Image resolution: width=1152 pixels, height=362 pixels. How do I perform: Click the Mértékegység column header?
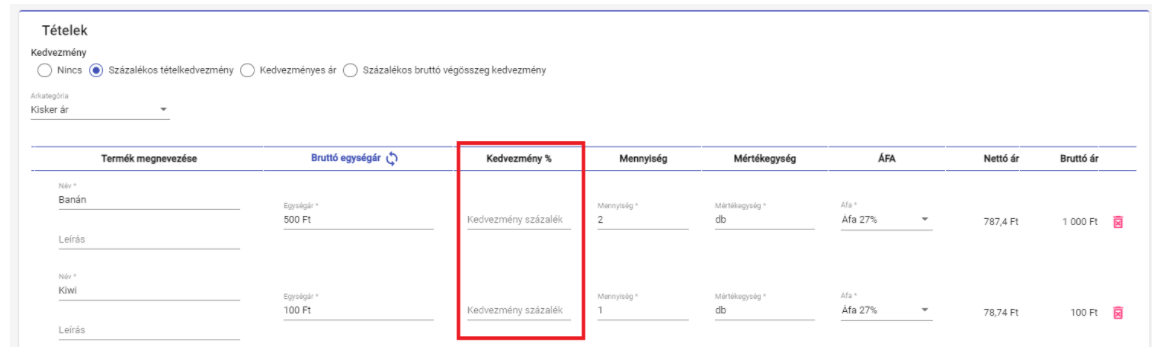pyautogui.click(x=765, y=159)
